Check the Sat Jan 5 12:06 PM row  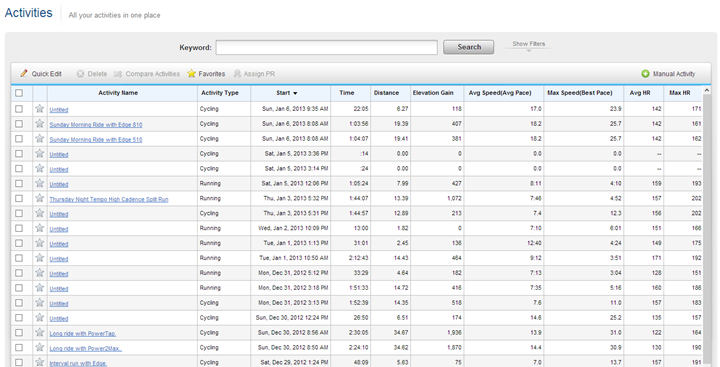pyautogui.click(x=19, y=184)
